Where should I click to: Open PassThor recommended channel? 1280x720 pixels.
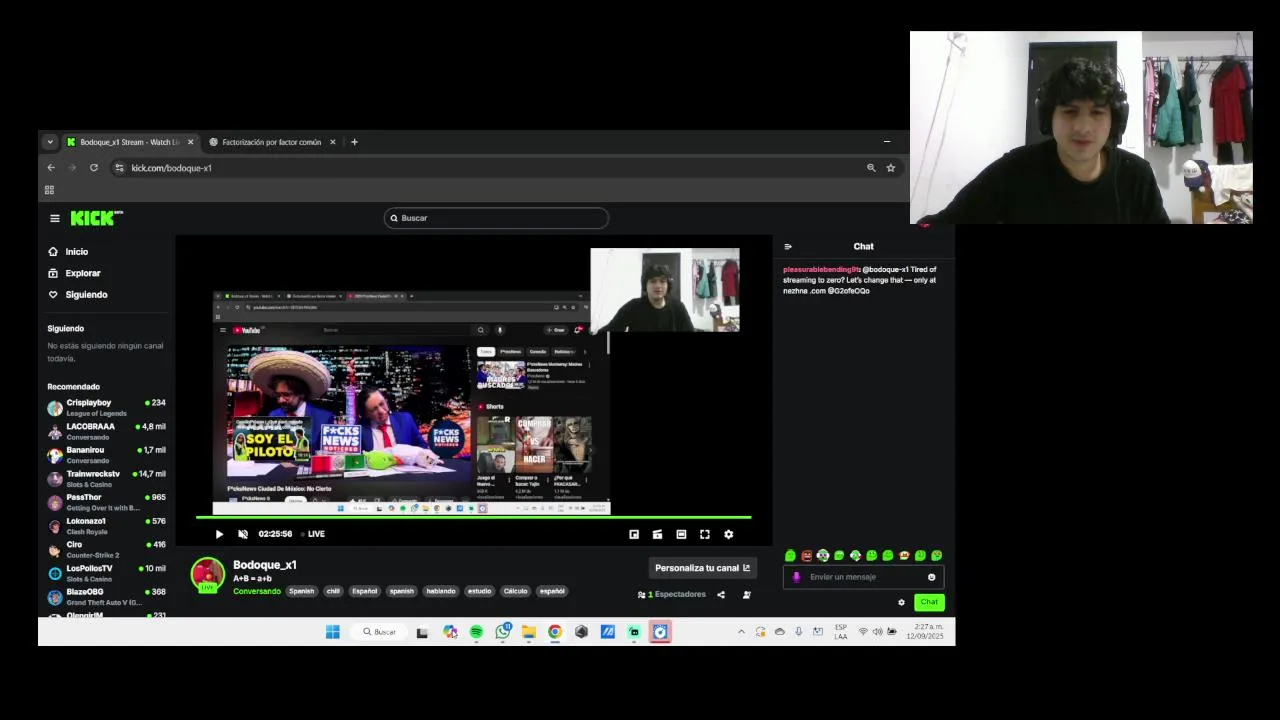coord(106,502)
